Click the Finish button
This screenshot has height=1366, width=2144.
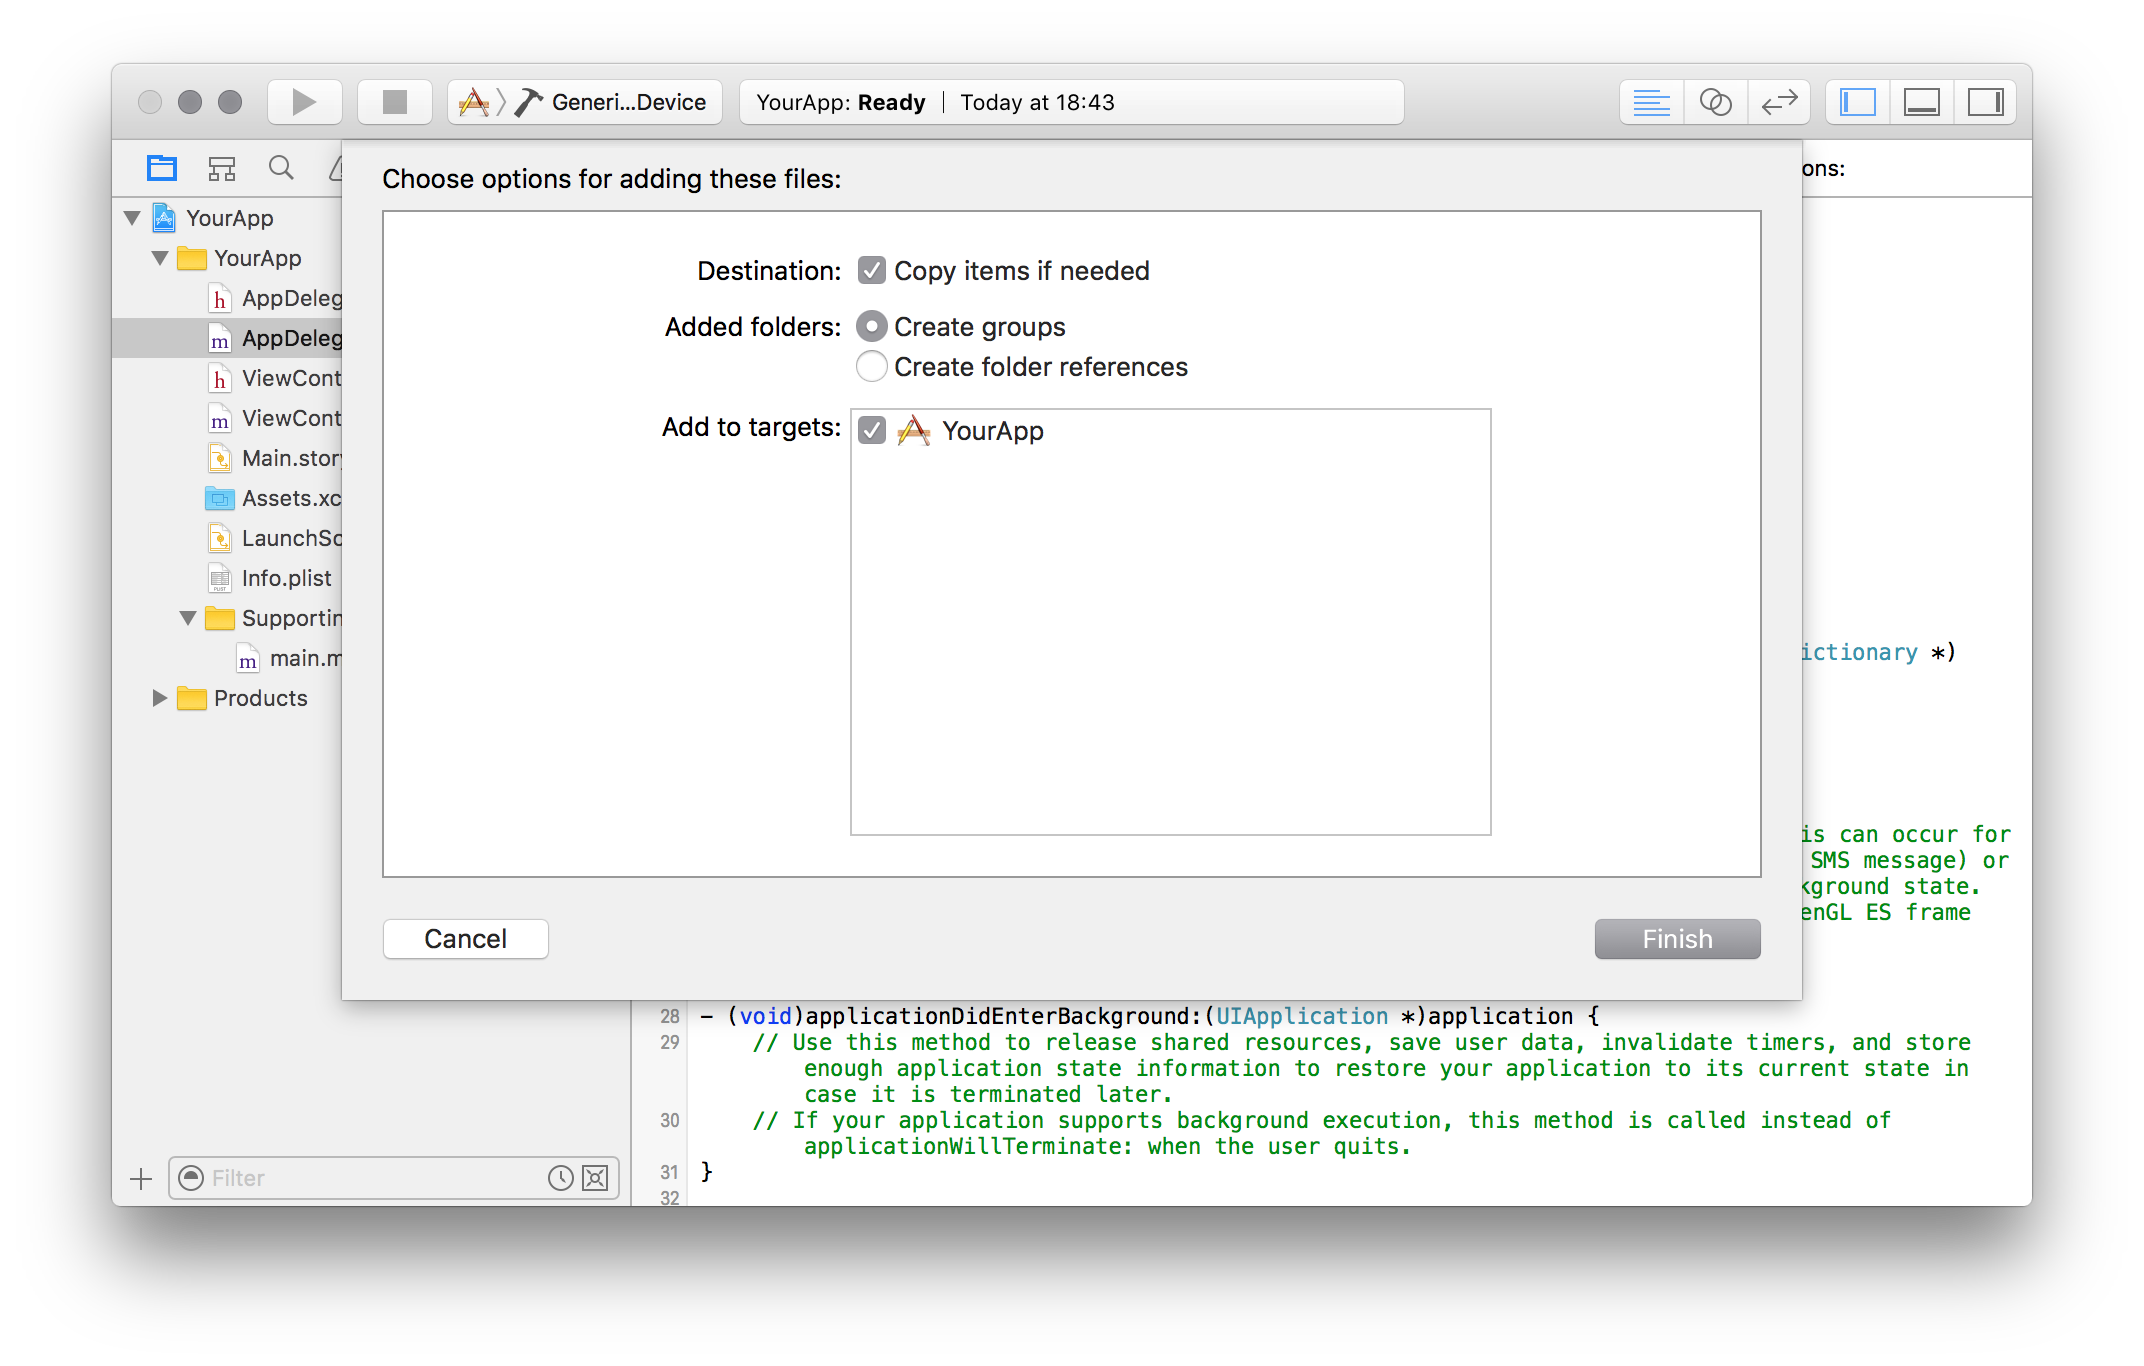click(1677, 939)
